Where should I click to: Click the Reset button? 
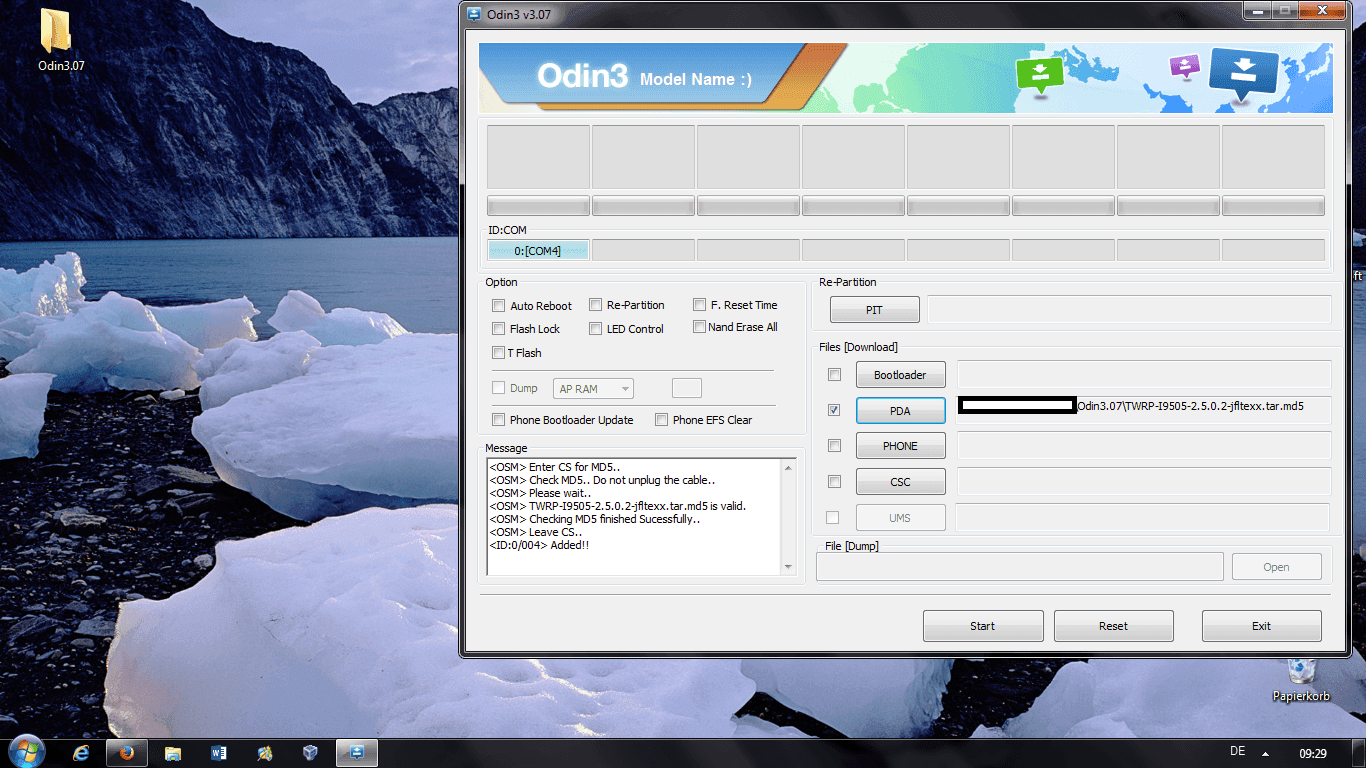(1113, 626)
